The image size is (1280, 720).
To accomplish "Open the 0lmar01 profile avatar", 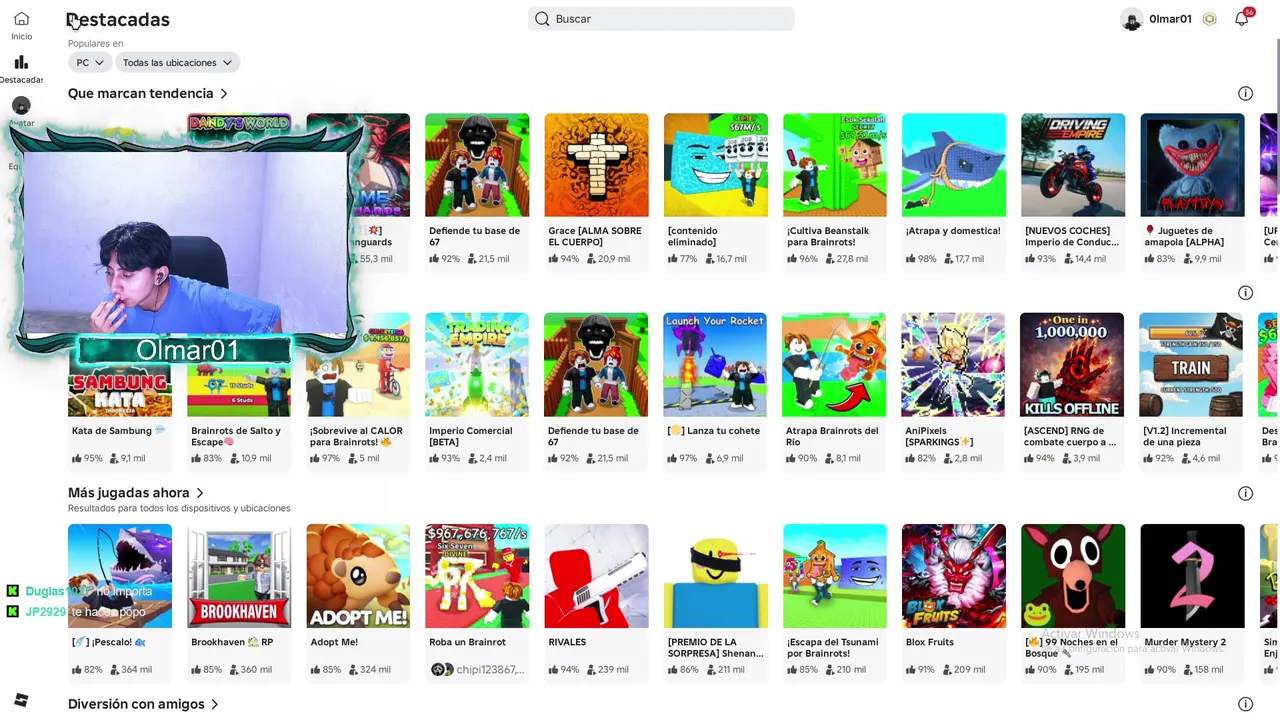I will click(x=1131, y=19).
